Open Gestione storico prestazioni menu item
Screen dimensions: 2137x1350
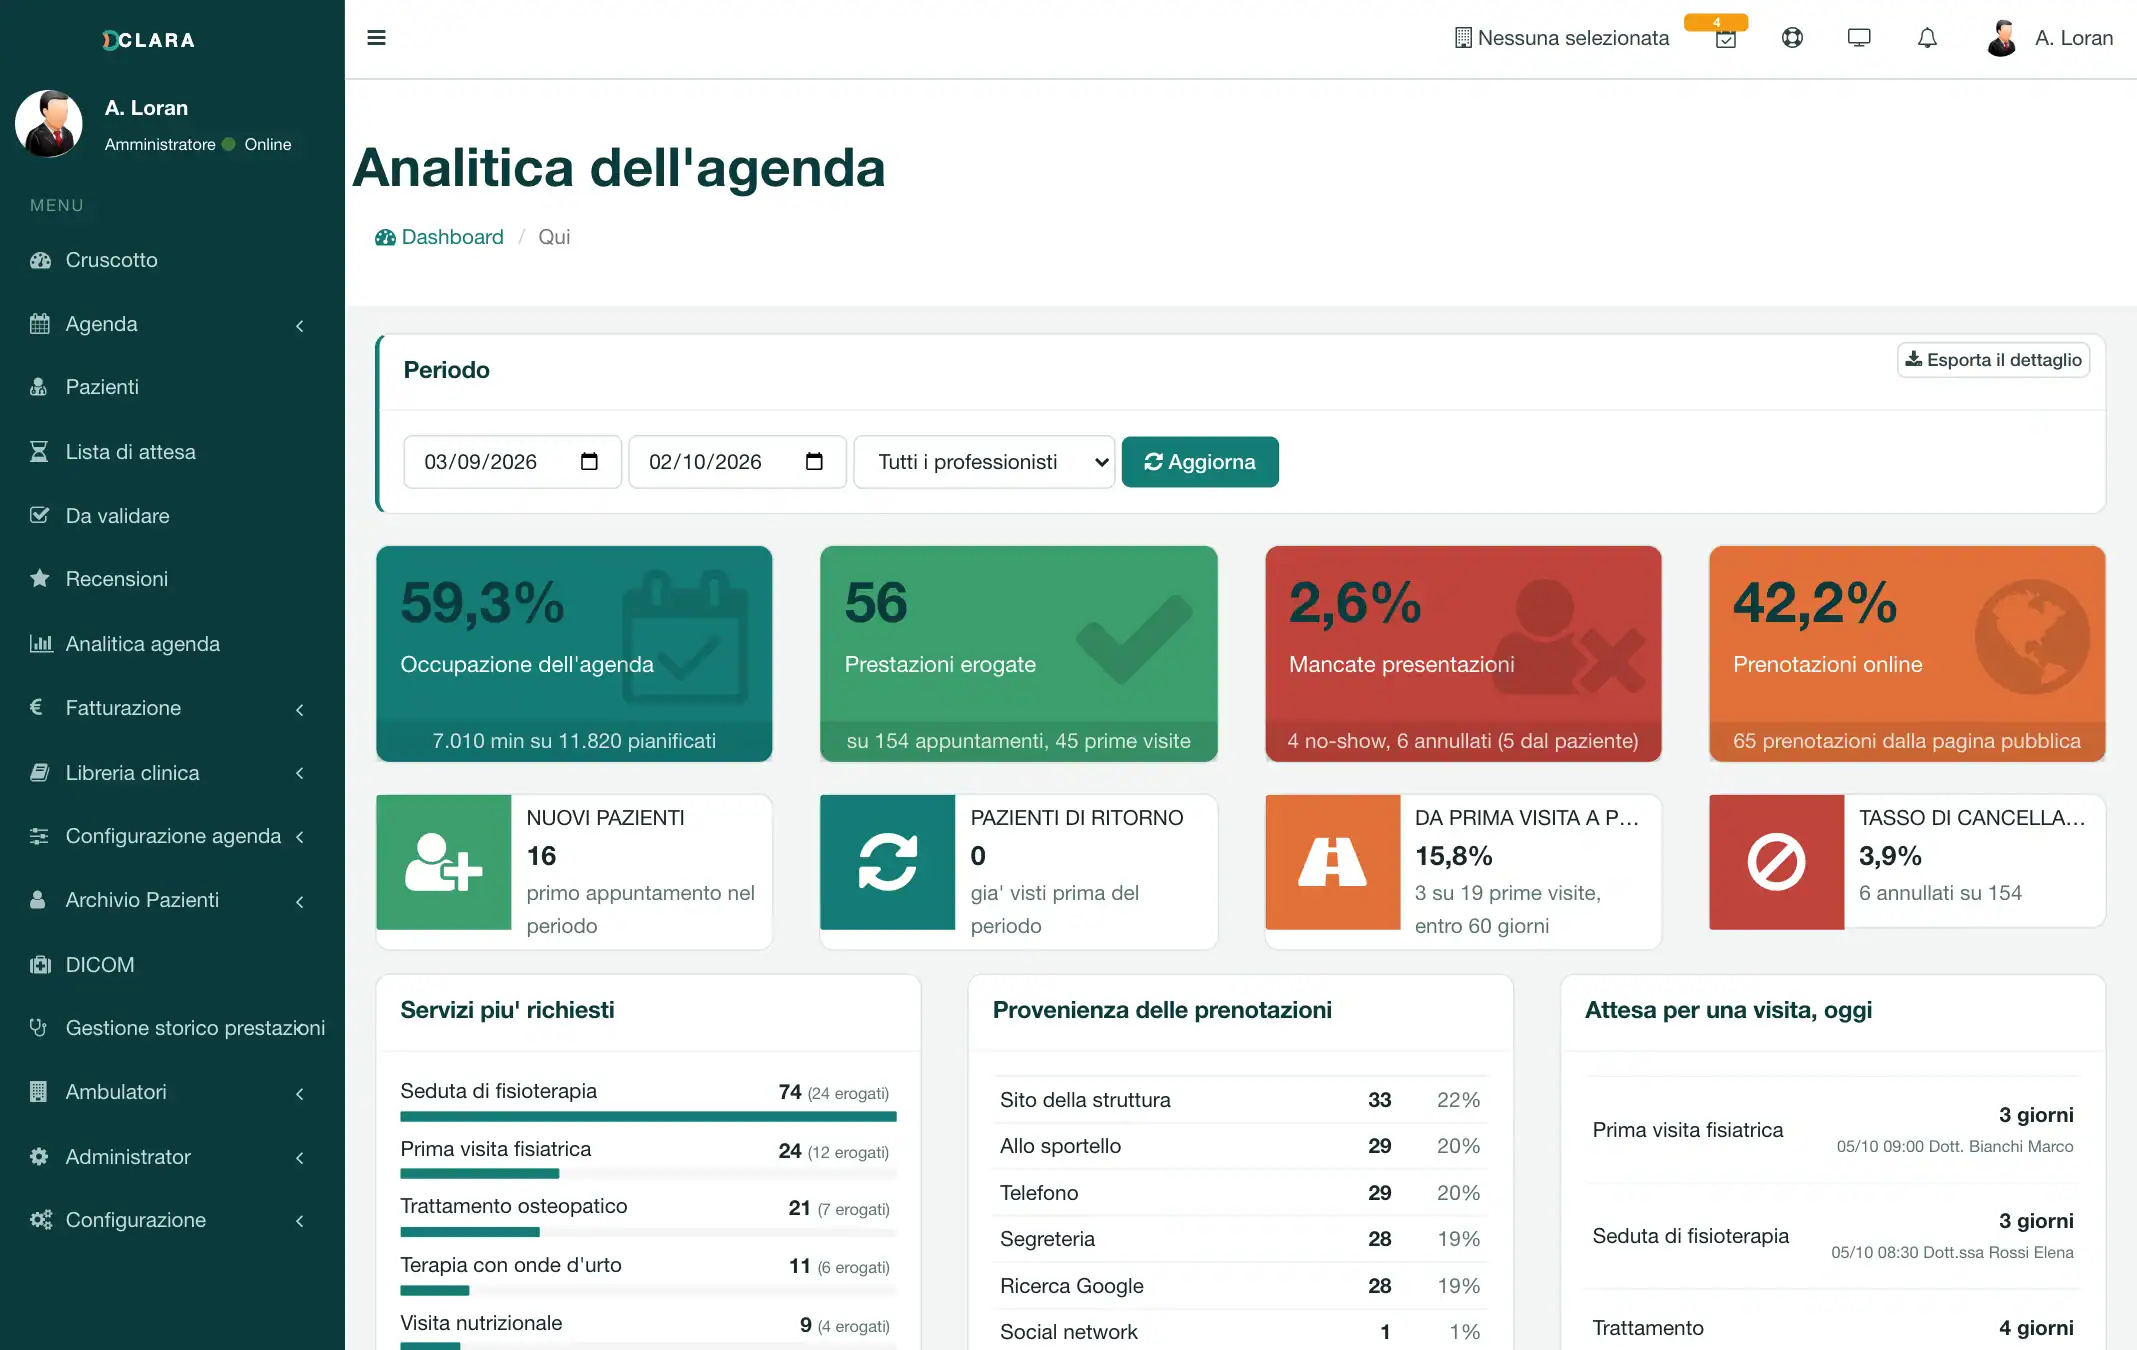(172, 1028)
